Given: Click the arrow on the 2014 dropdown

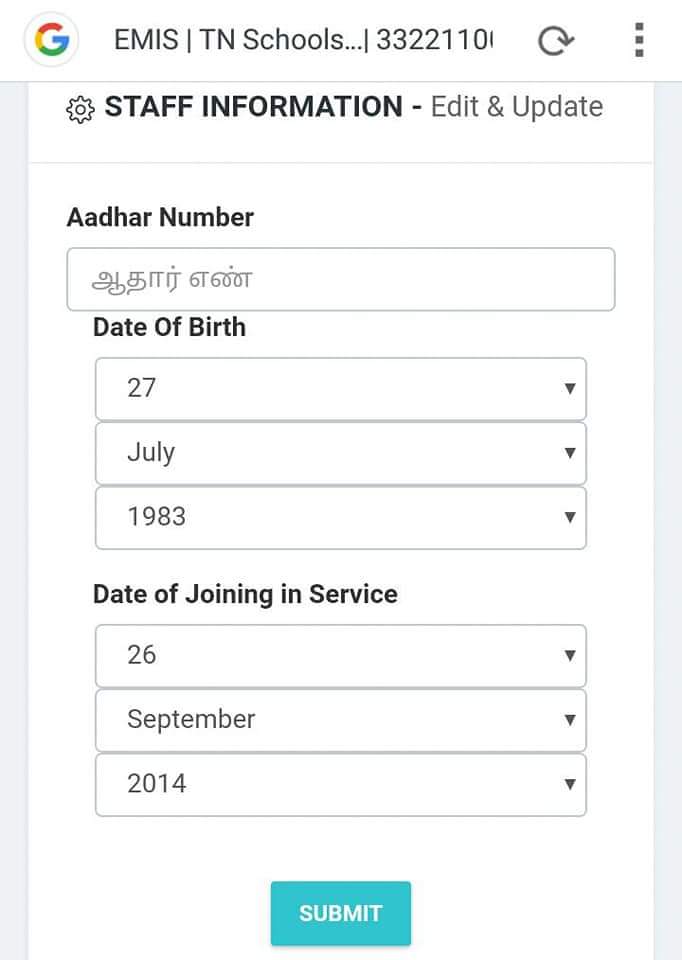Looking at the screenshot, I should point(569,783).
